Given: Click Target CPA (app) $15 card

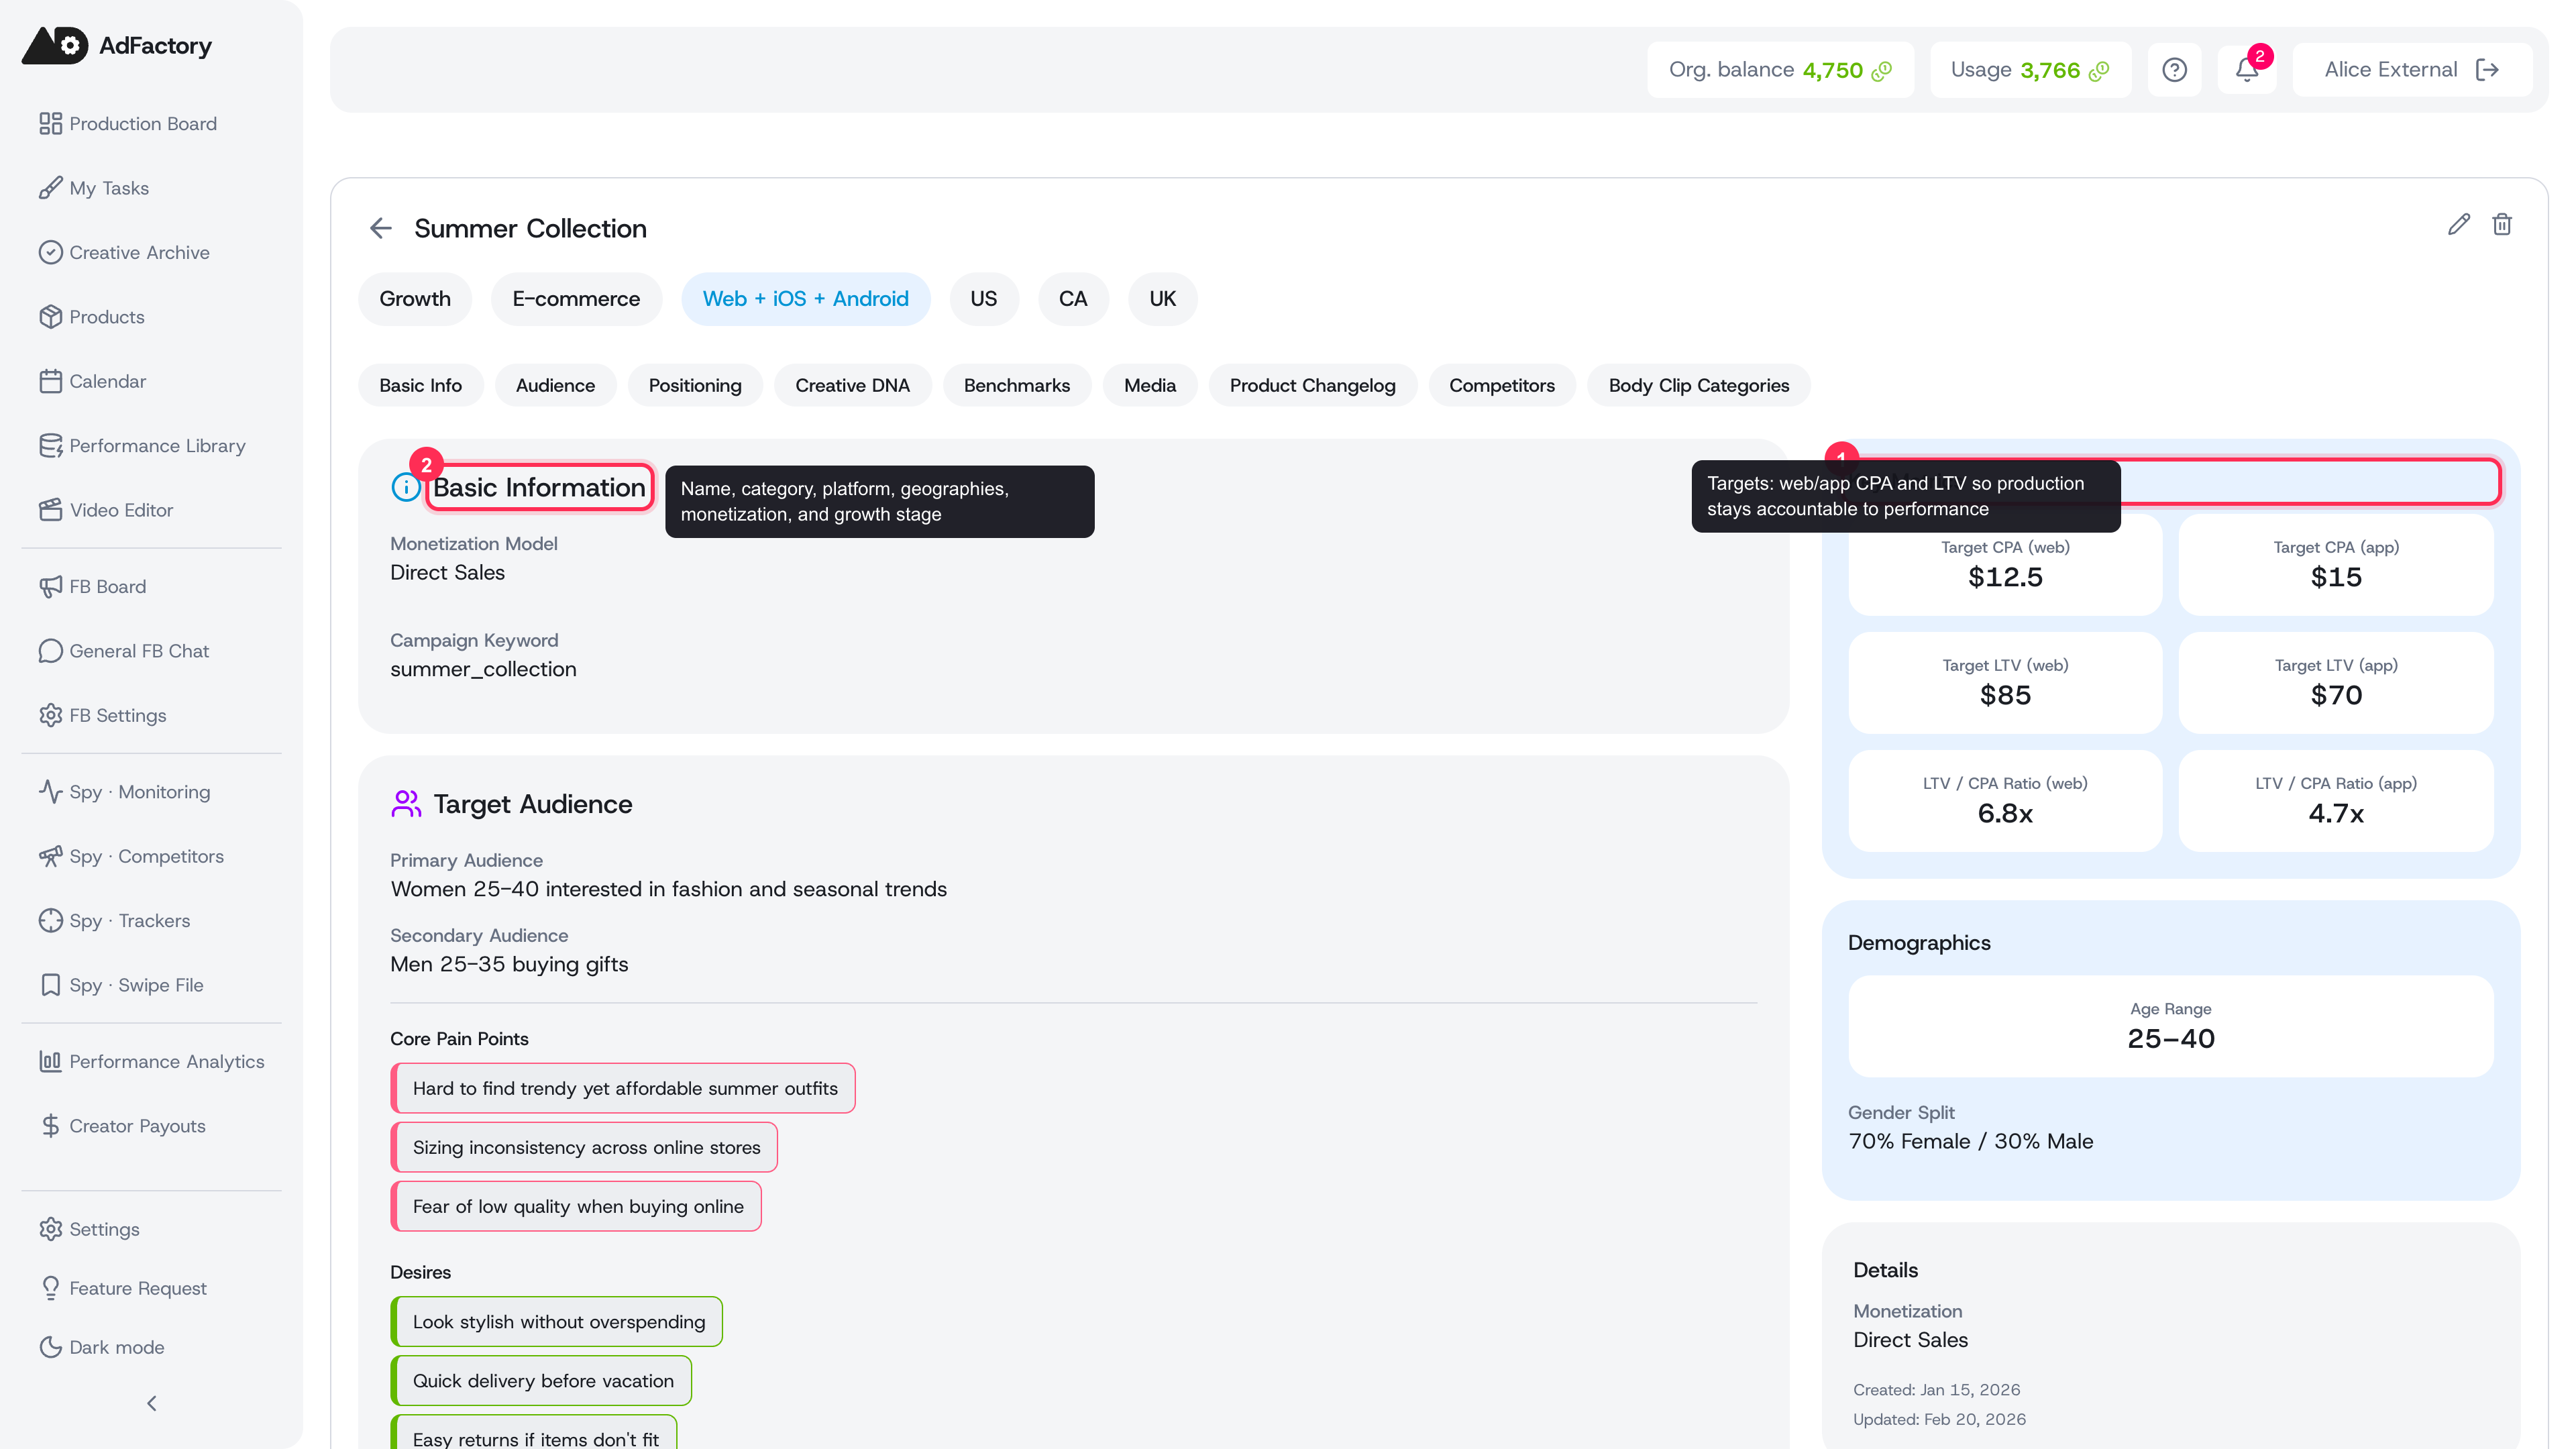Looking at the screenshot, I should 2336,565.
